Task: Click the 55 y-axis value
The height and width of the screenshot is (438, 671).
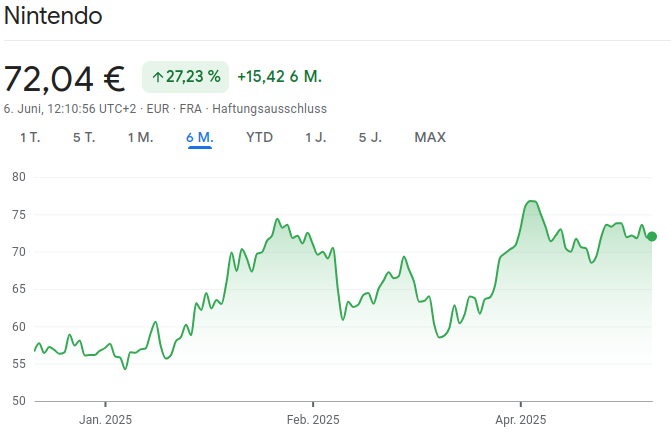Action: [x=19, y=364]
